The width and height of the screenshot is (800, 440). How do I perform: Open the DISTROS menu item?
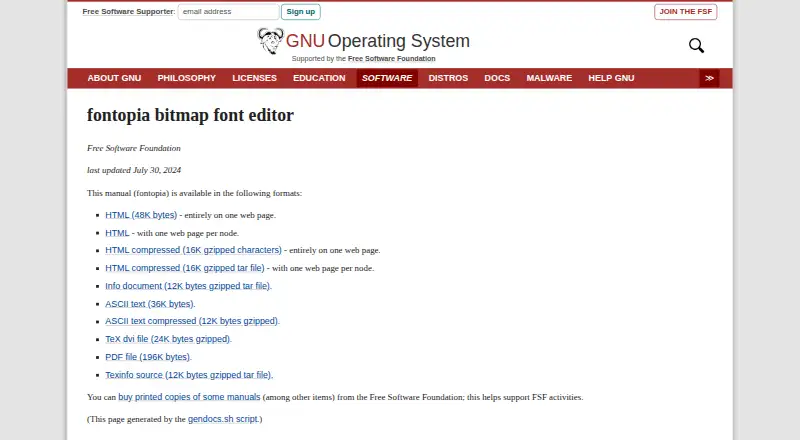click(x=448, y=78)
